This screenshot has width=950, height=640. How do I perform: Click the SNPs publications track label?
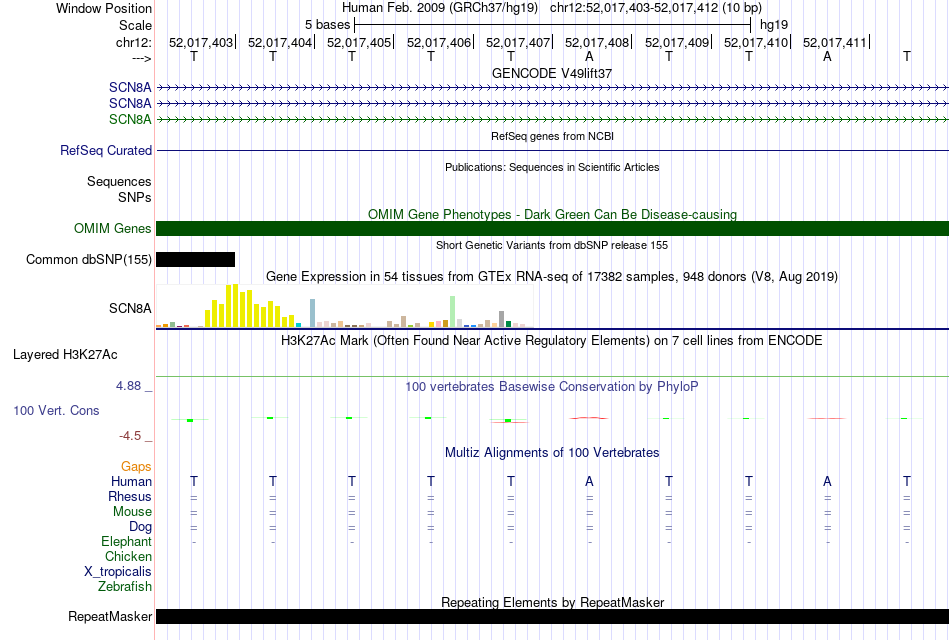[135, 197]
